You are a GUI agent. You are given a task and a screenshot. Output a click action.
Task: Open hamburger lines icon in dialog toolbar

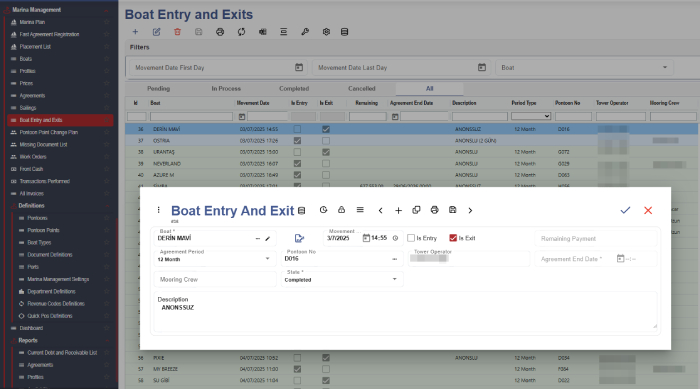coord(360,210)
